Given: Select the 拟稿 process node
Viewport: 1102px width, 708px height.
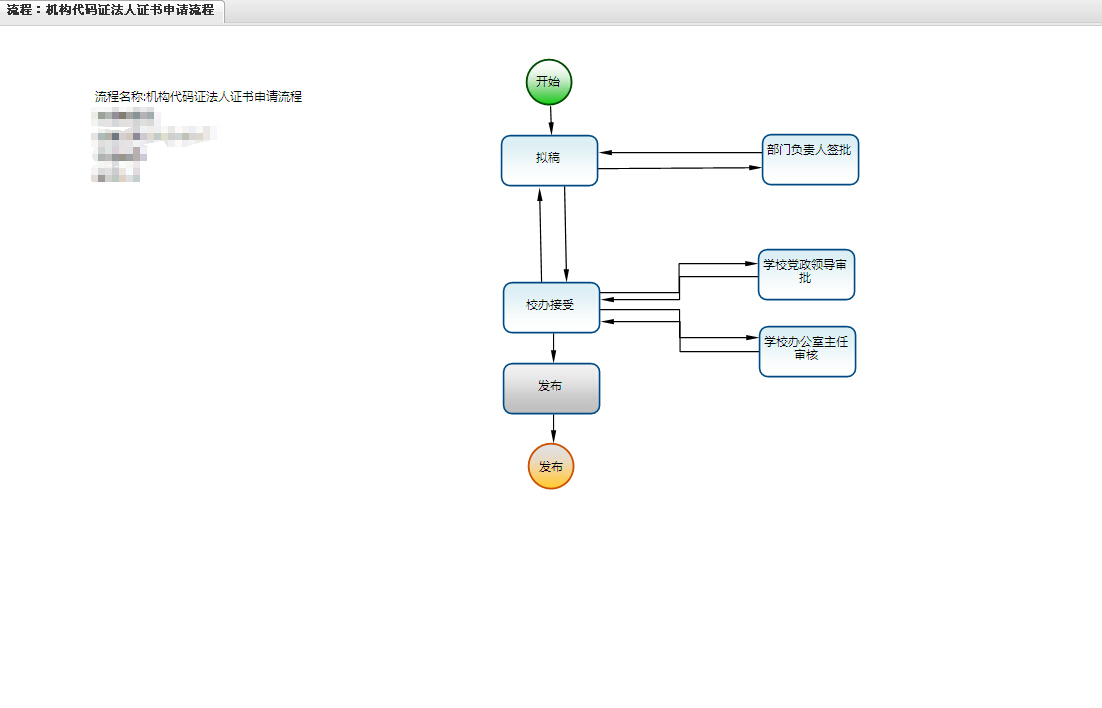Looking at the screenshot, I should click(549, 160).
